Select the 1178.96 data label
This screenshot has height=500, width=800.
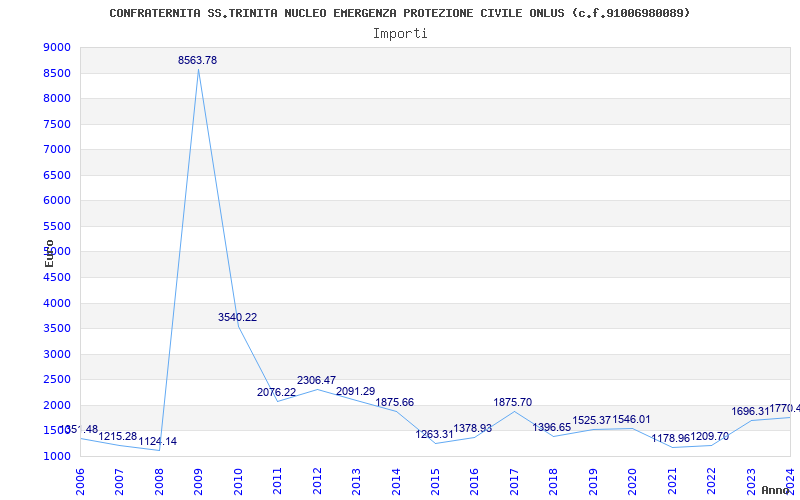tap(670, 439)
